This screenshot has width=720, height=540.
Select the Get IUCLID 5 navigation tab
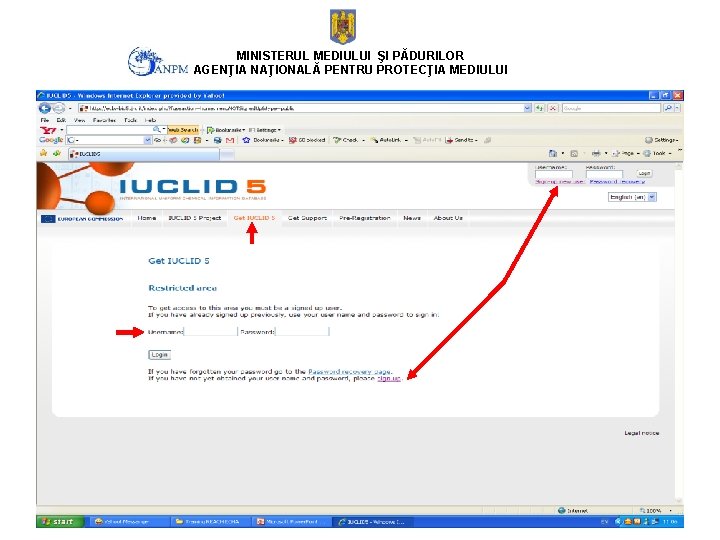[x=254, y=218]
